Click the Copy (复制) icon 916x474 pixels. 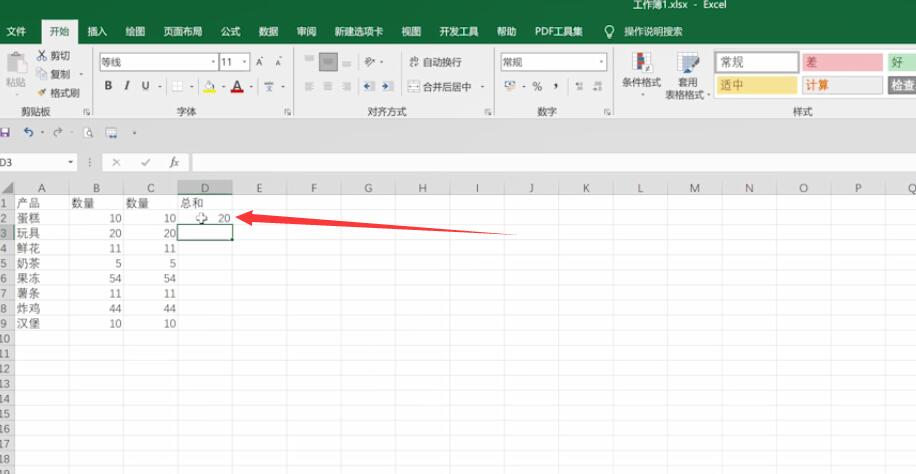pyautogui.click(x=42, y=74)
